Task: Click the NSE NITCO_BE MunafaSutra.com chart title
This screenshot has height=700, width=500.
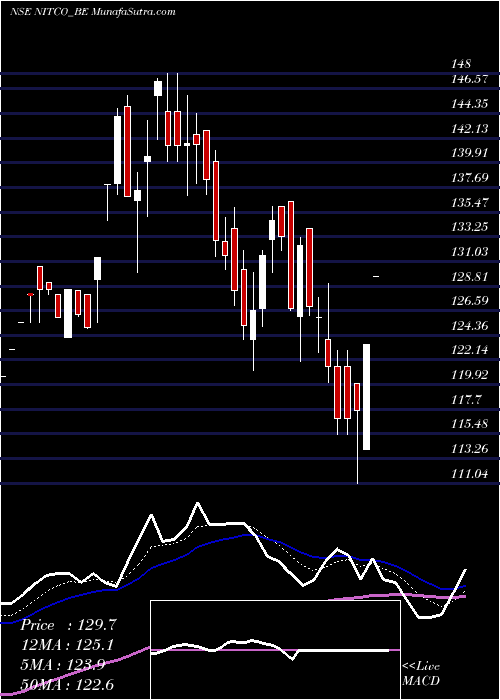Action: pyautogui.click(x=93, y=12)
